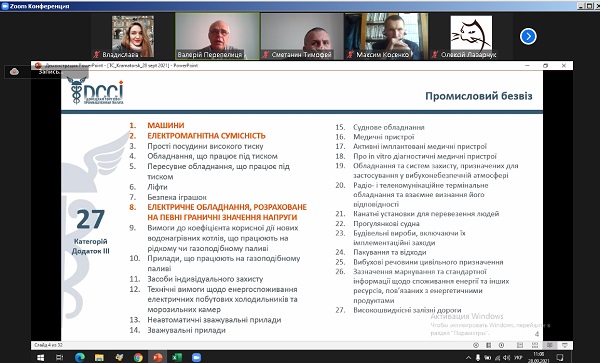Go to next slide in presenter bar
The height and width of the screenshot is (363, 600).
click(501, 345)
